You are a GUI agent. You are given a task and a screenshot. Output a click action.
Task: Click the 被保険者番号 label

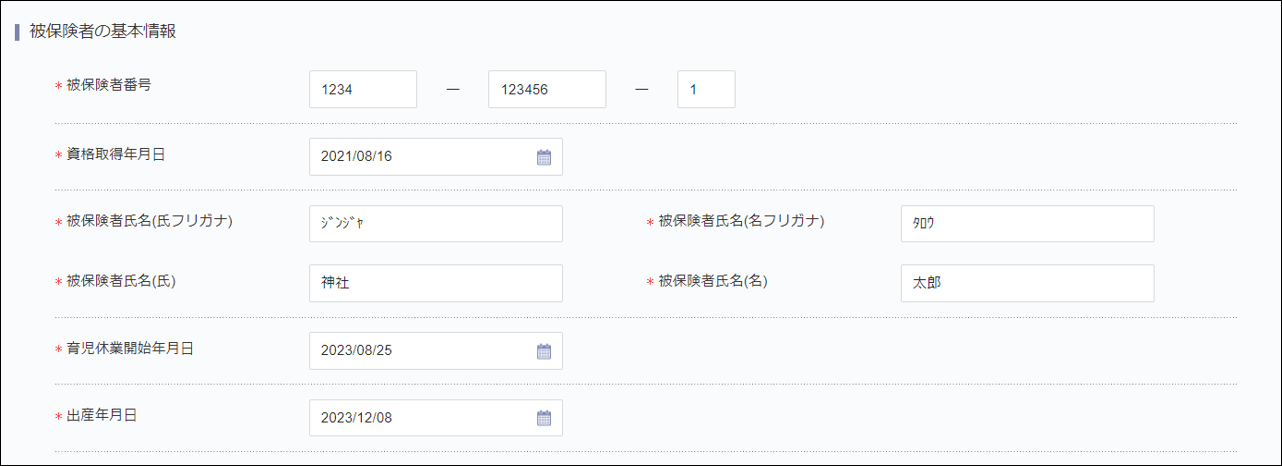(x=109, y=85)
